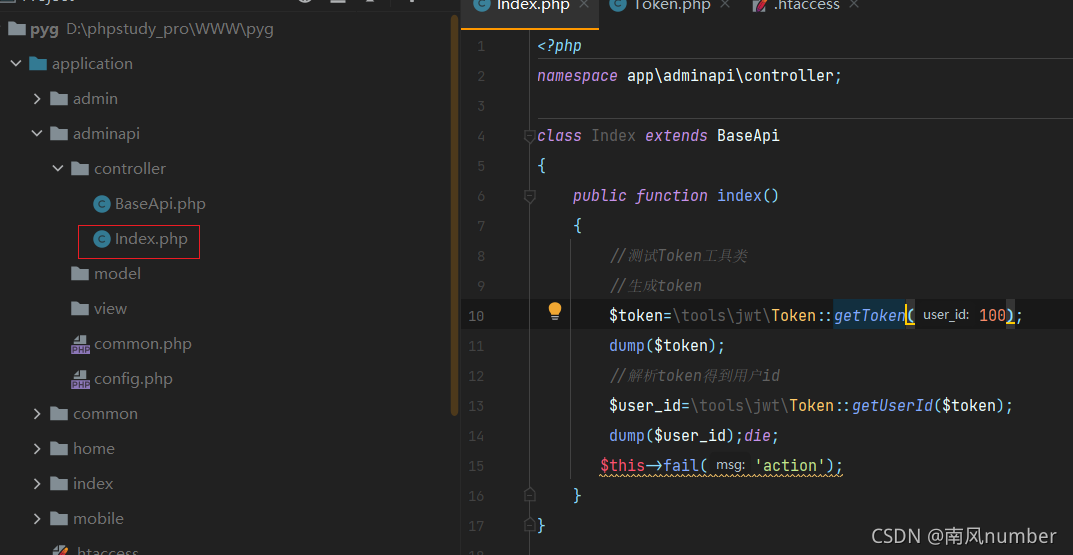
Task: Click the application folder icon
Action: pos(38,64)
